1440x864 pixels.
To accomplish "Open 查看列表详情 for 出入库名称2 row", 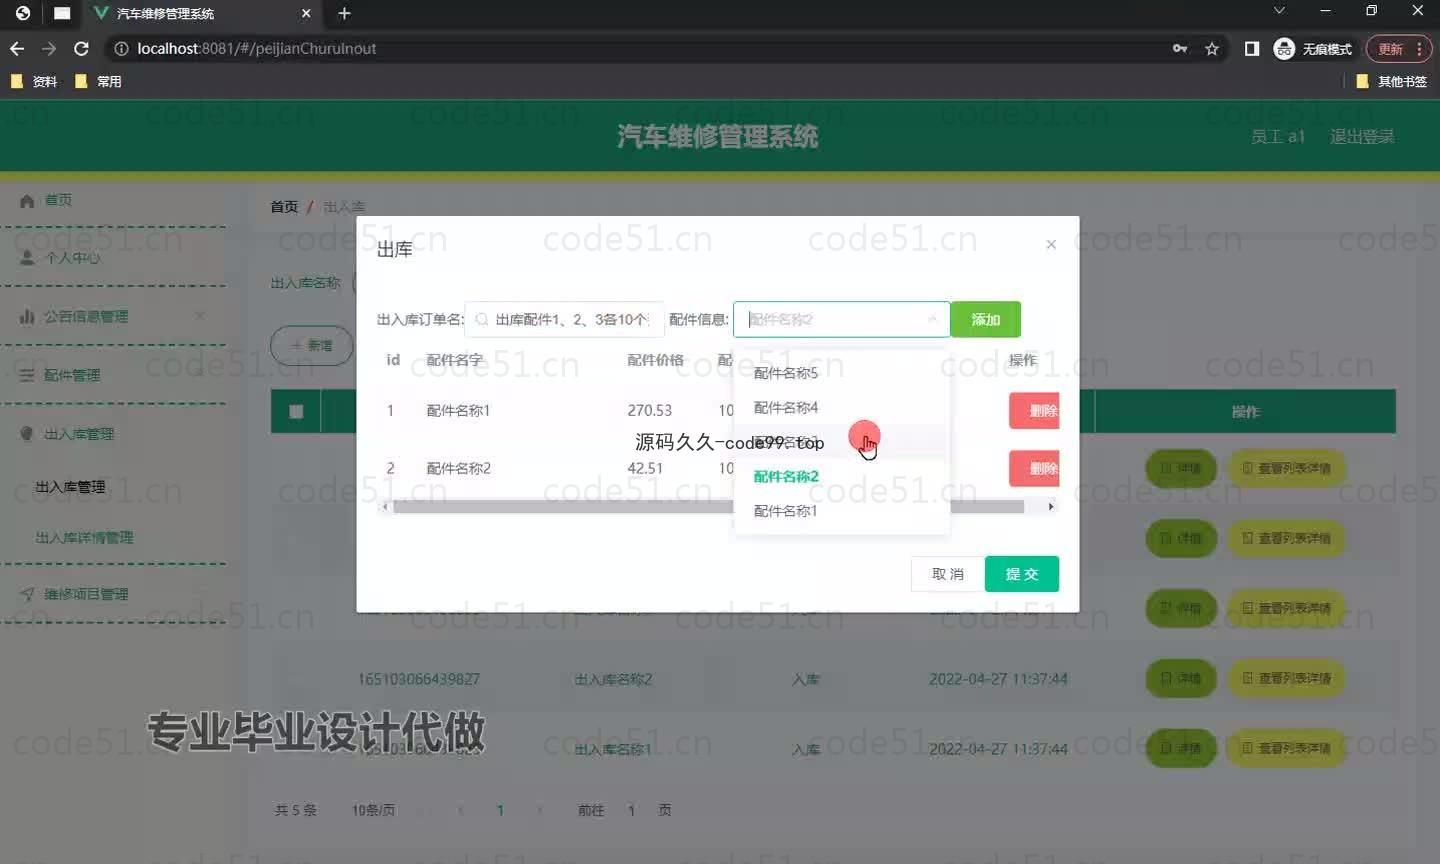I will [1286, 678].
